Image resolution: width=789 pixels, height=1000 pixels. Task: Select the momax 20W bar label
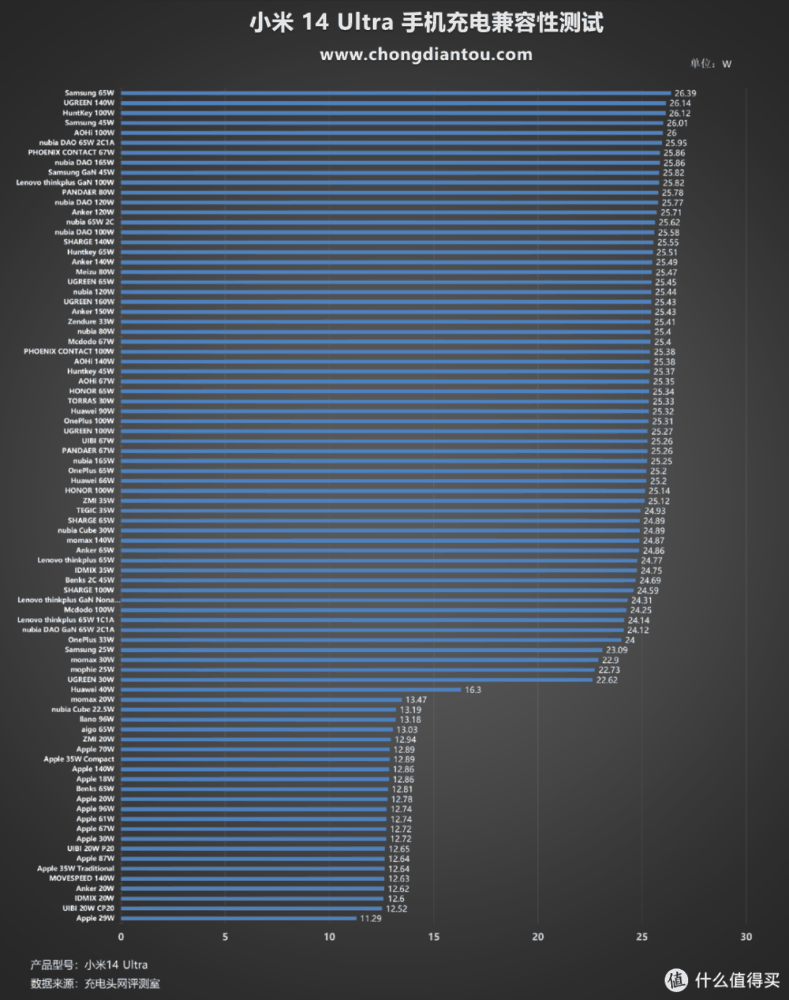point(93,699)
